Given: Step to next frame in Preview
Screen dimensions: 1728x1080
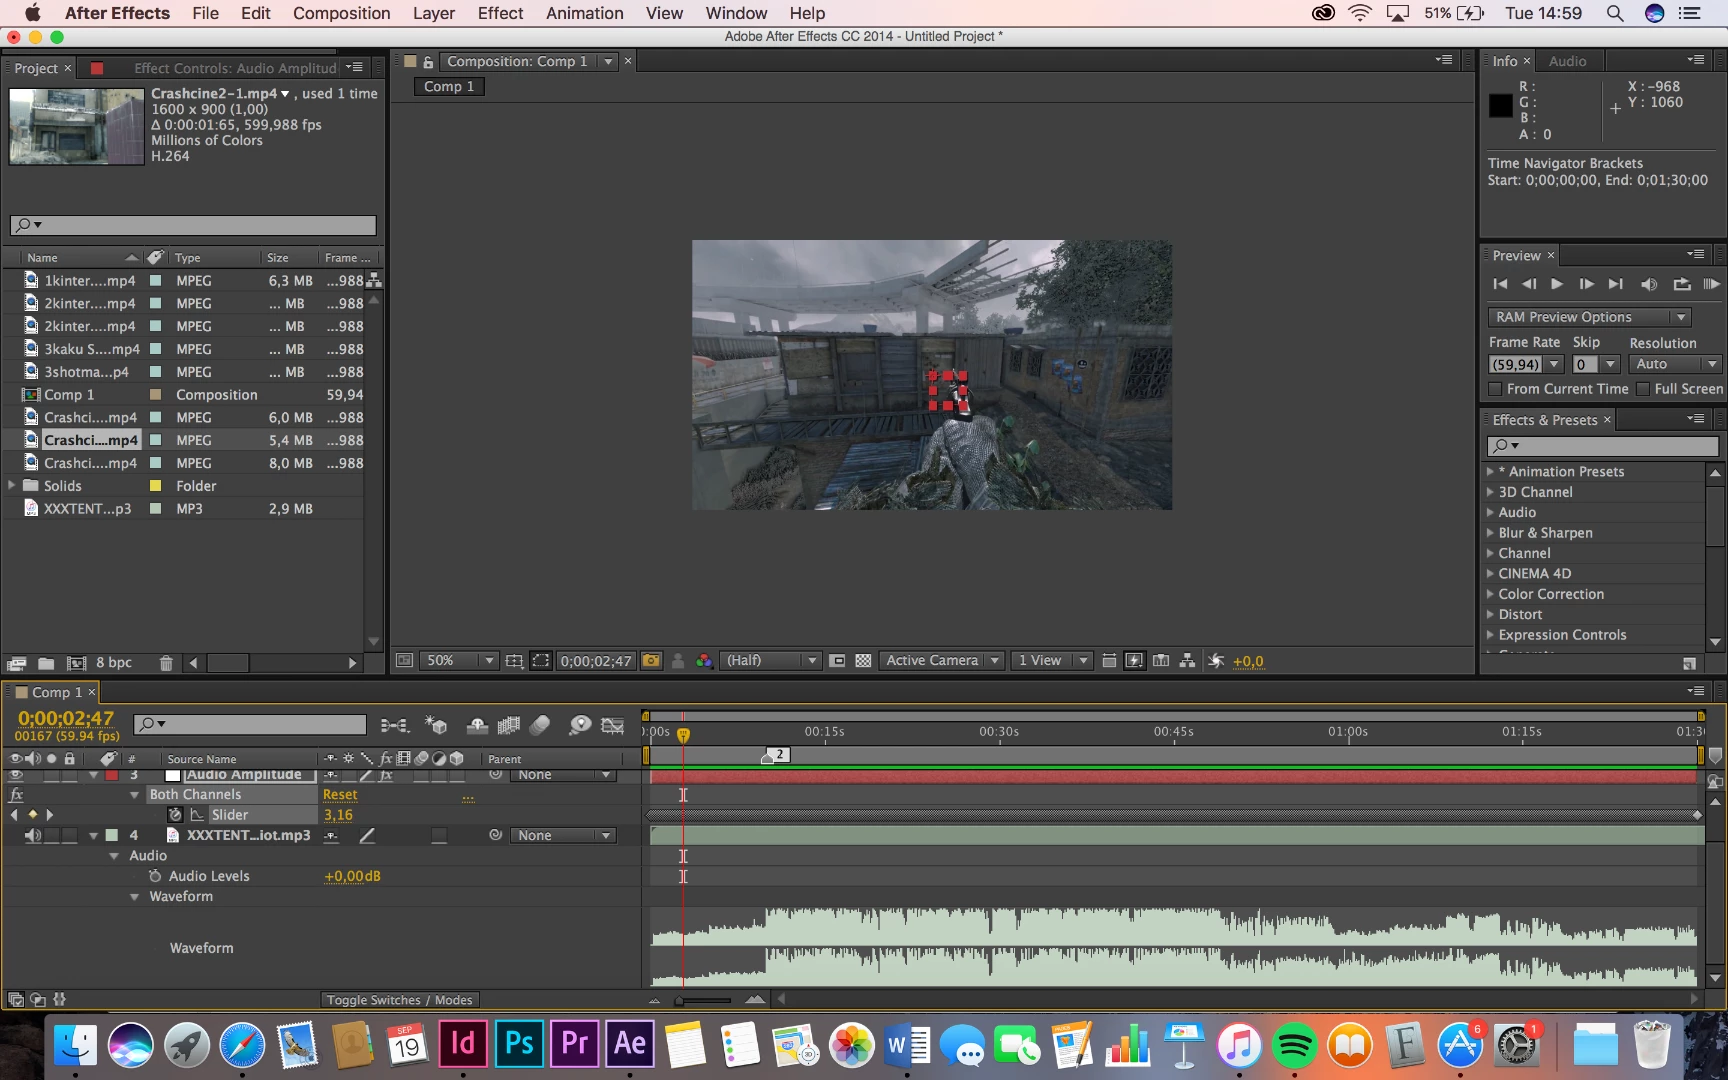Looking at the screenshot, I should (x=1586, y=284).
